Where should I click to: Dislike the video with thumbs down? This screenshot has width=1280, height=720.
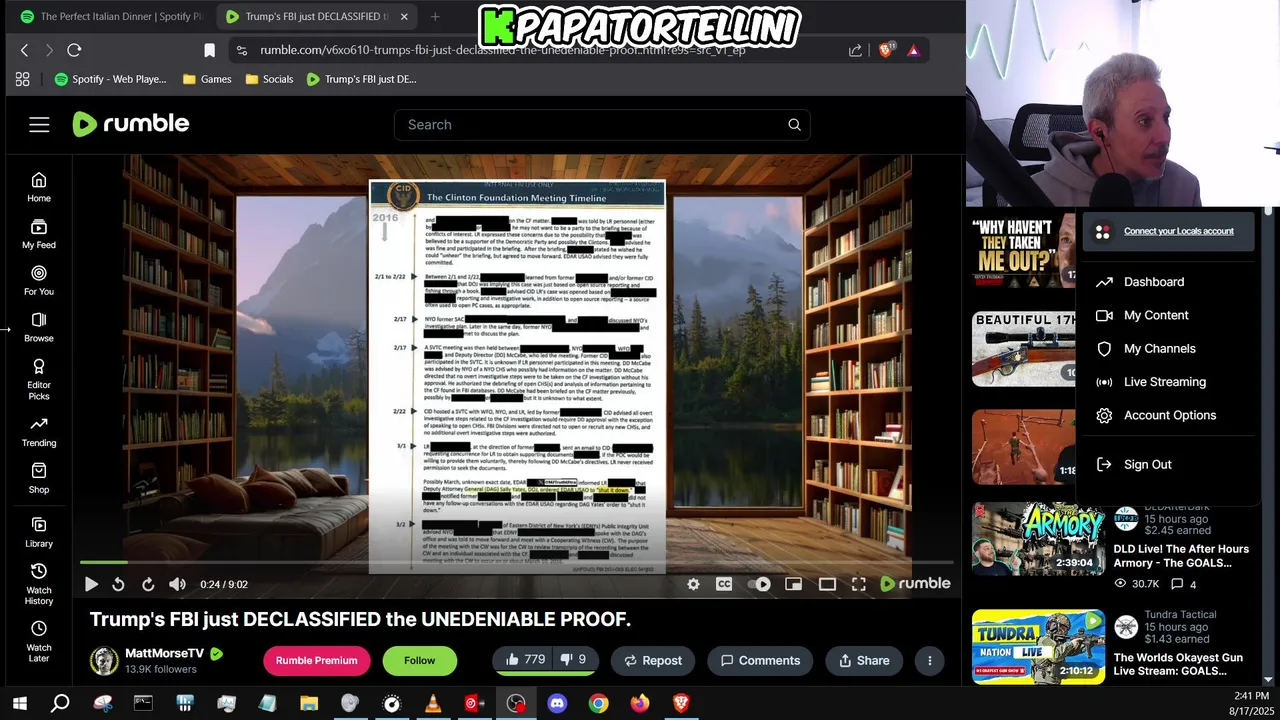[x=574, y=660]
